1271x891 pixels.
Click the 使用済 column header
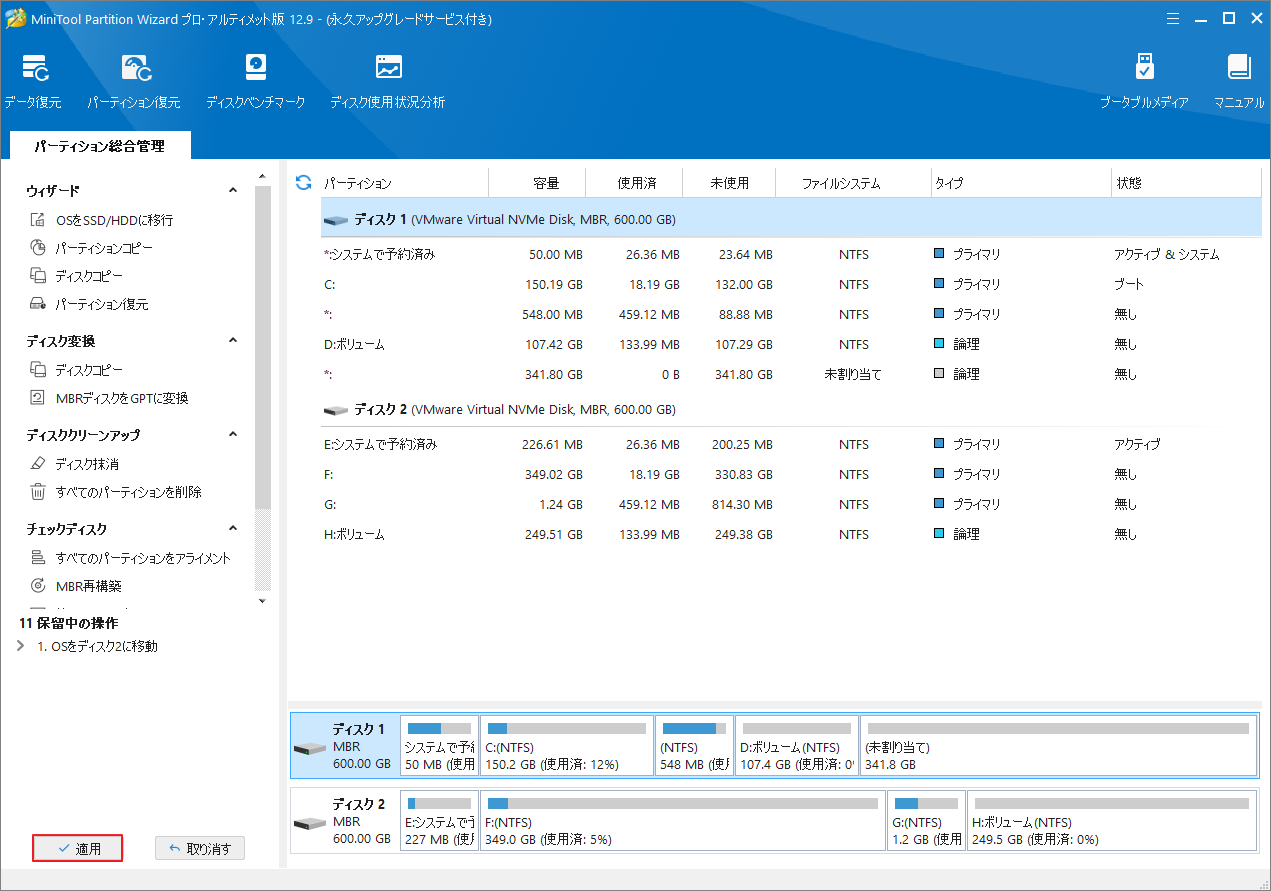pyautogui.click(x=634, y=183)
